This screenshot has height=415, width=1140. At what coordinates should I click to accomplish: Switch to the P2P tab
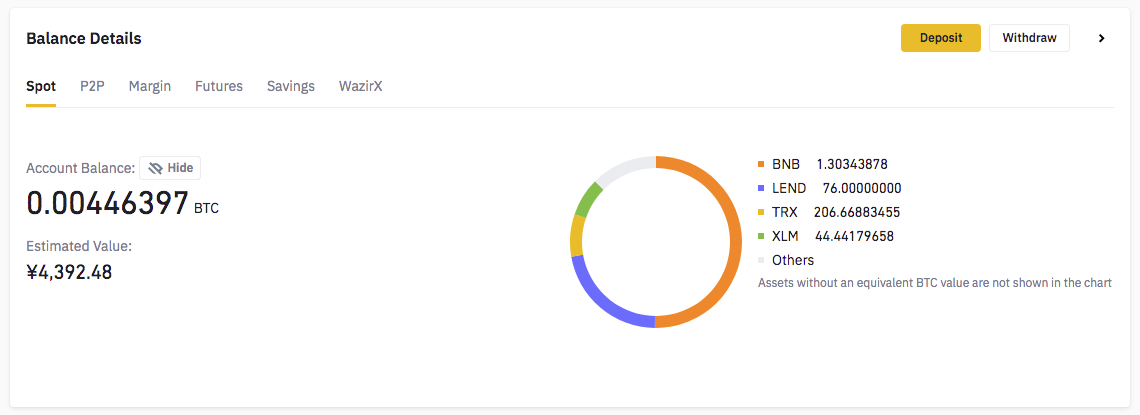[x=92, y=86]
